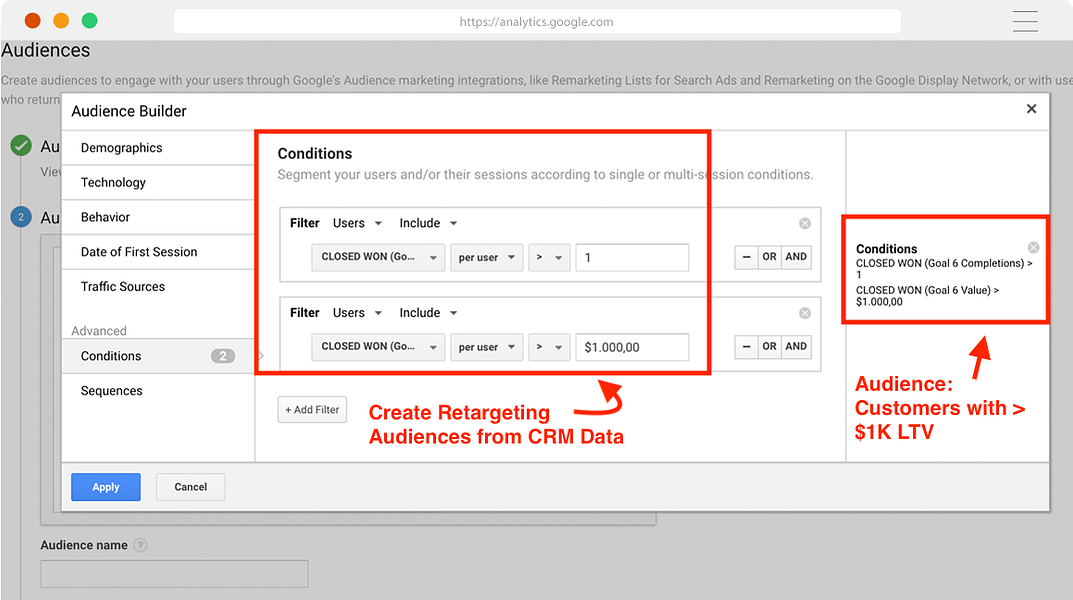Click the Conditions summary heading on right
Viewport: 1073px width, 600px height.
pyautogui.click(x=886, y=249)
